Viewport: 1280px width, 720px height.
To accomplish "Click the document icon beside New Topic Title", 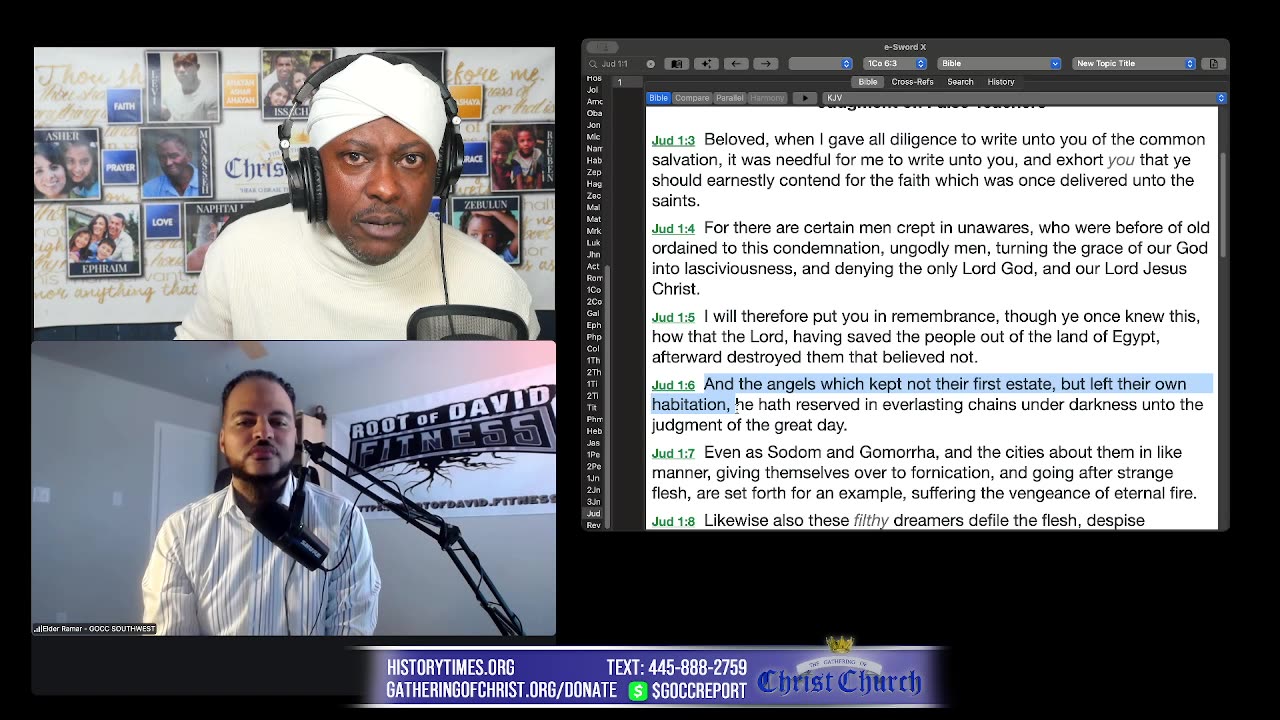I will coord(1214,64).
